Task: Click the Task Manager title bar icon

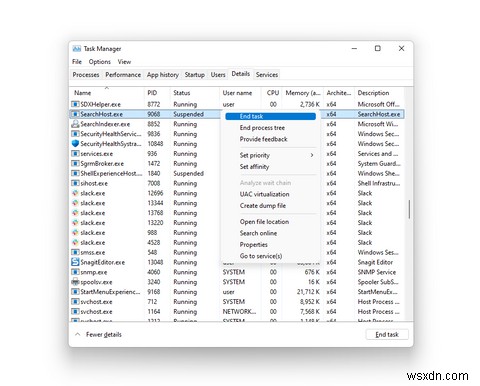Action: tap(76, 49)
